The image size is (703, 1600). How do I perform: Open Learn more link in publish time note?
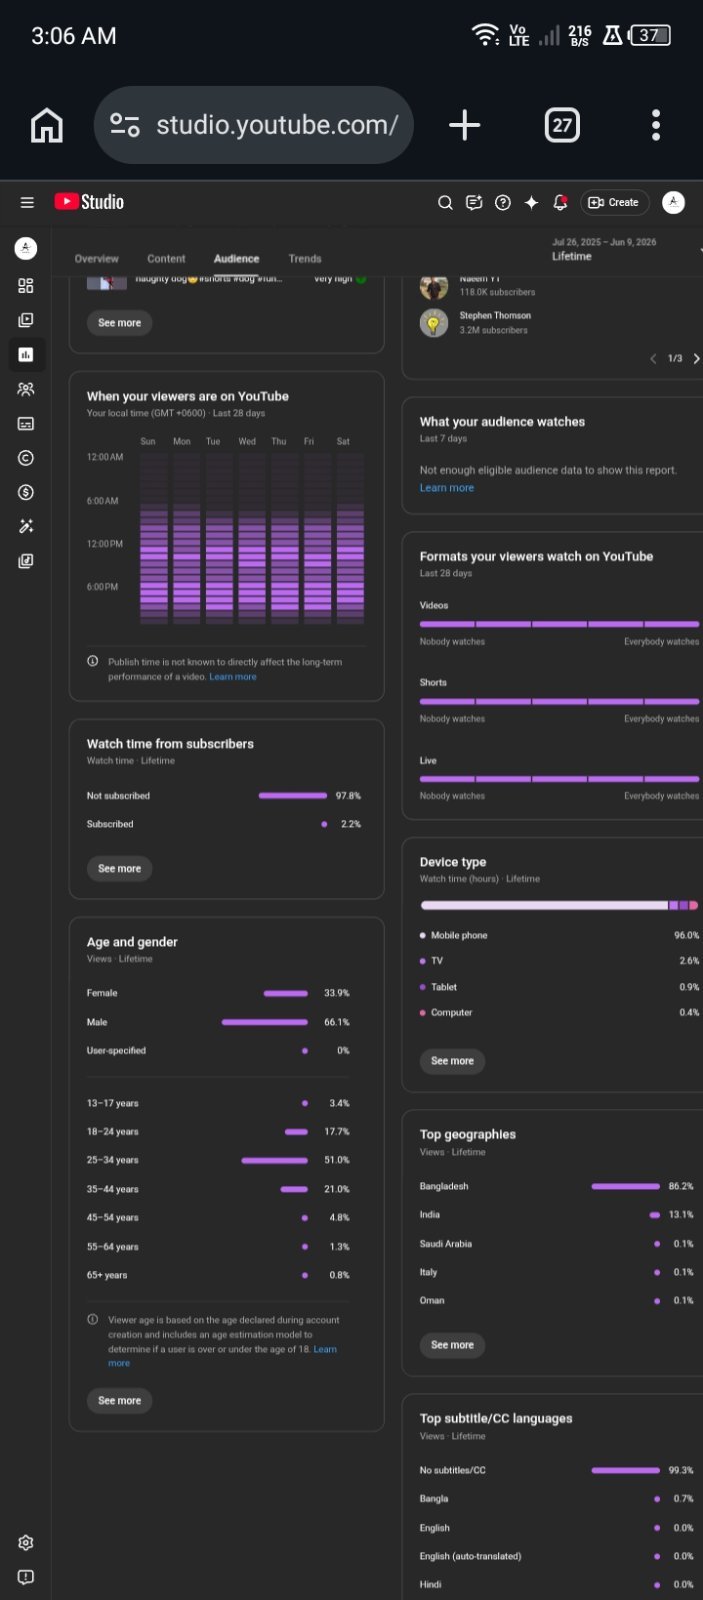tap(233, 677)
